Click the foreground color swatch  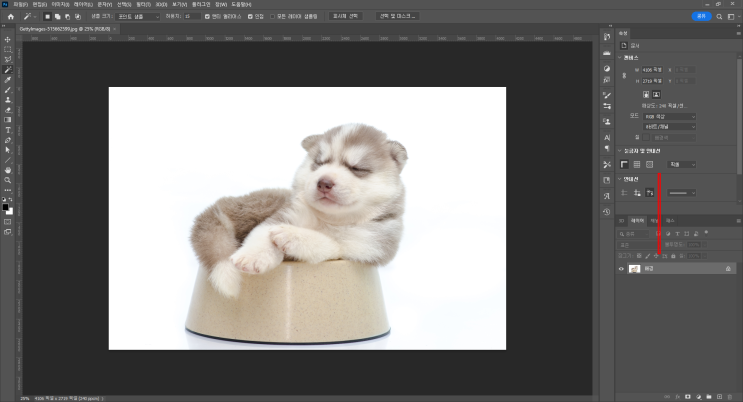tap(6, 207)
